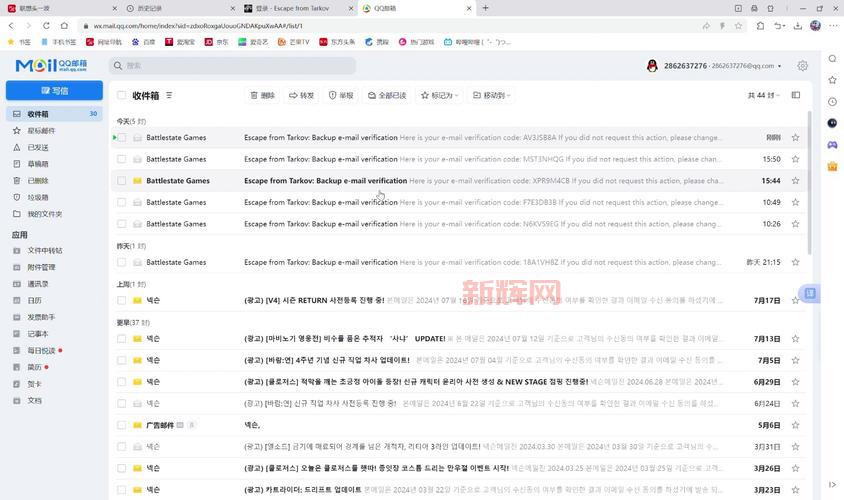
Task: Star the first Battlestate Games email
Action: 795,137
